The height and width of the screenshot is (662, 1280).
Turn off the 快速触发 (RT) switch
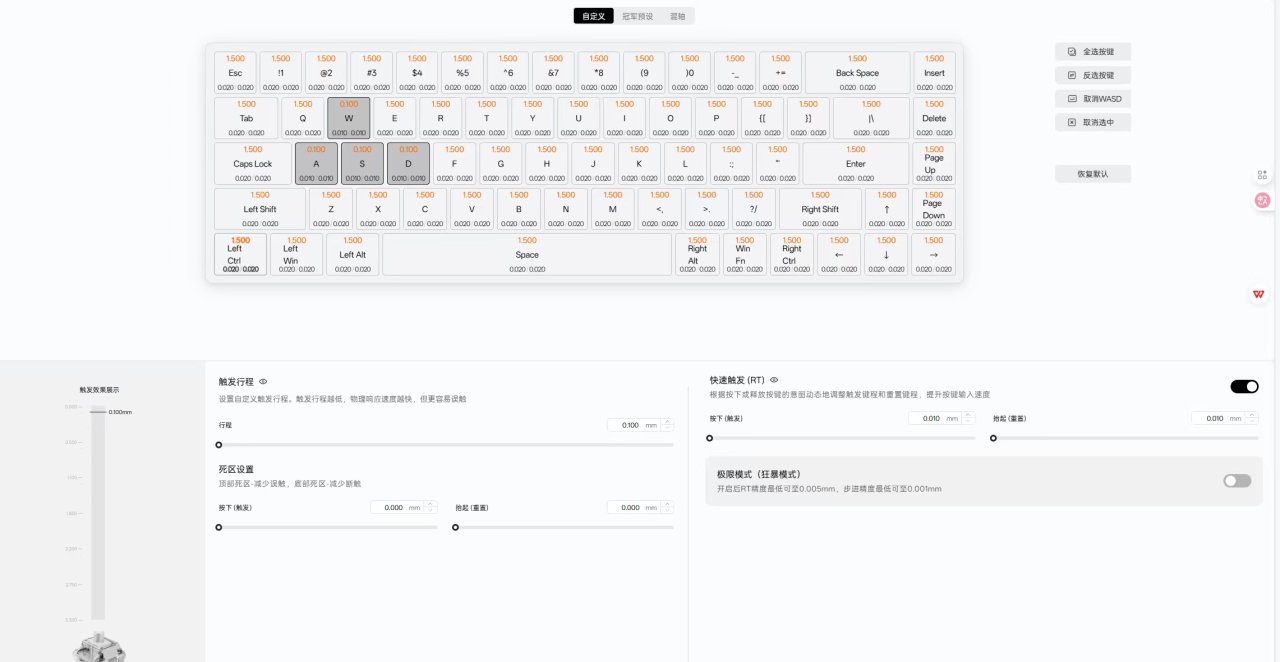coord(1244,386)
